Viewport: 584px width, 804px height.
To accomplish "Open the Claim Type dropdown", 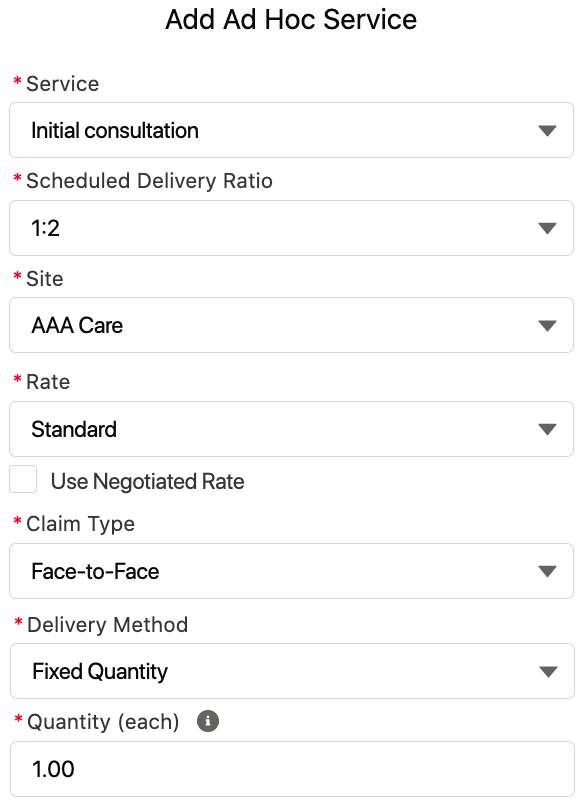I will (x=291, y=571).
